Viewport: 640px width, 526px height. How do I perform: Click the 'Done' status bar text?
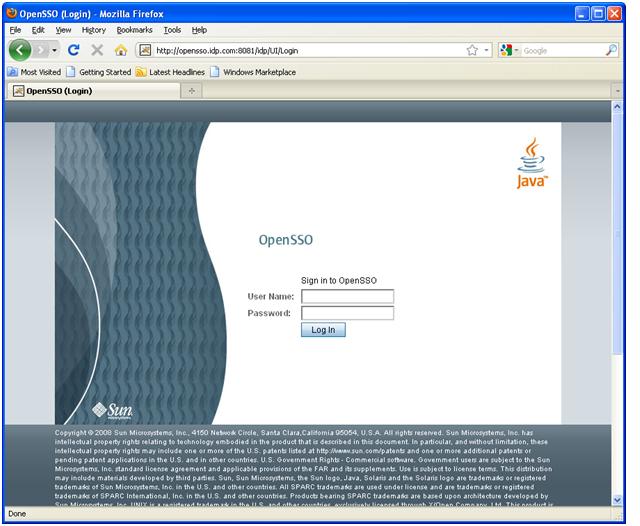[17, 514]
